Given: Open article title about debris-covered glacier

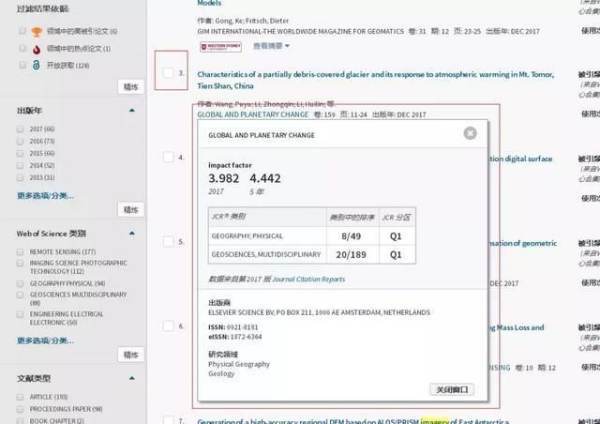Looking at the screenshot, I should coord(375,80).
